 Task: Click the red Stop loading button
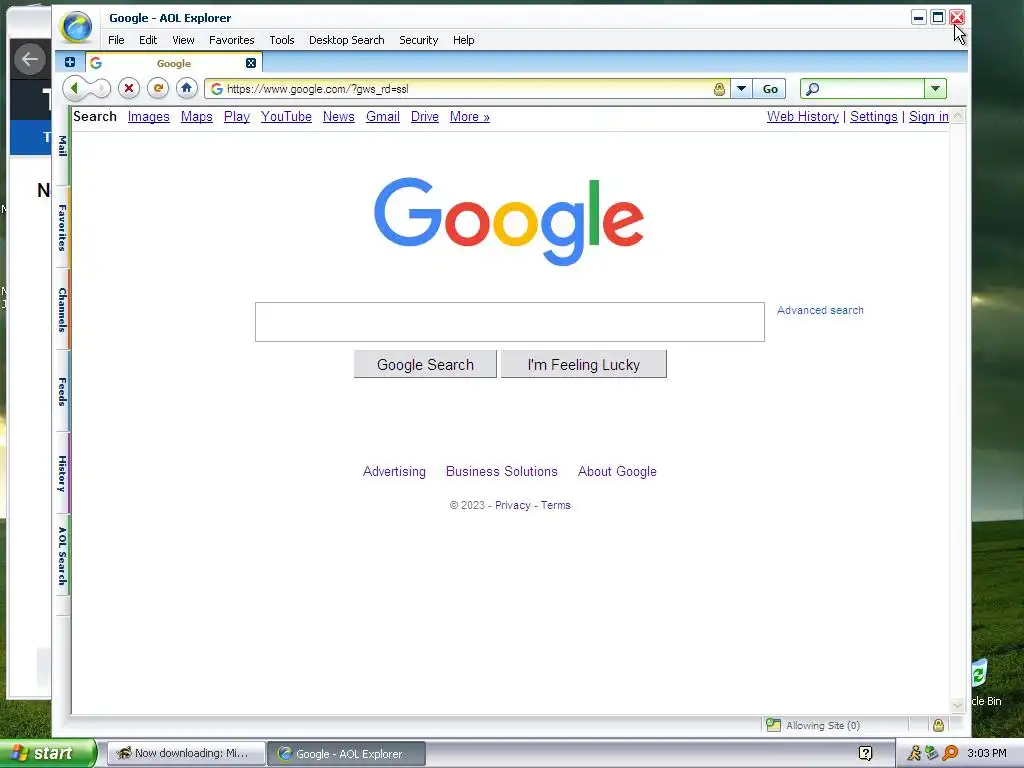click(x=129, y=88)
